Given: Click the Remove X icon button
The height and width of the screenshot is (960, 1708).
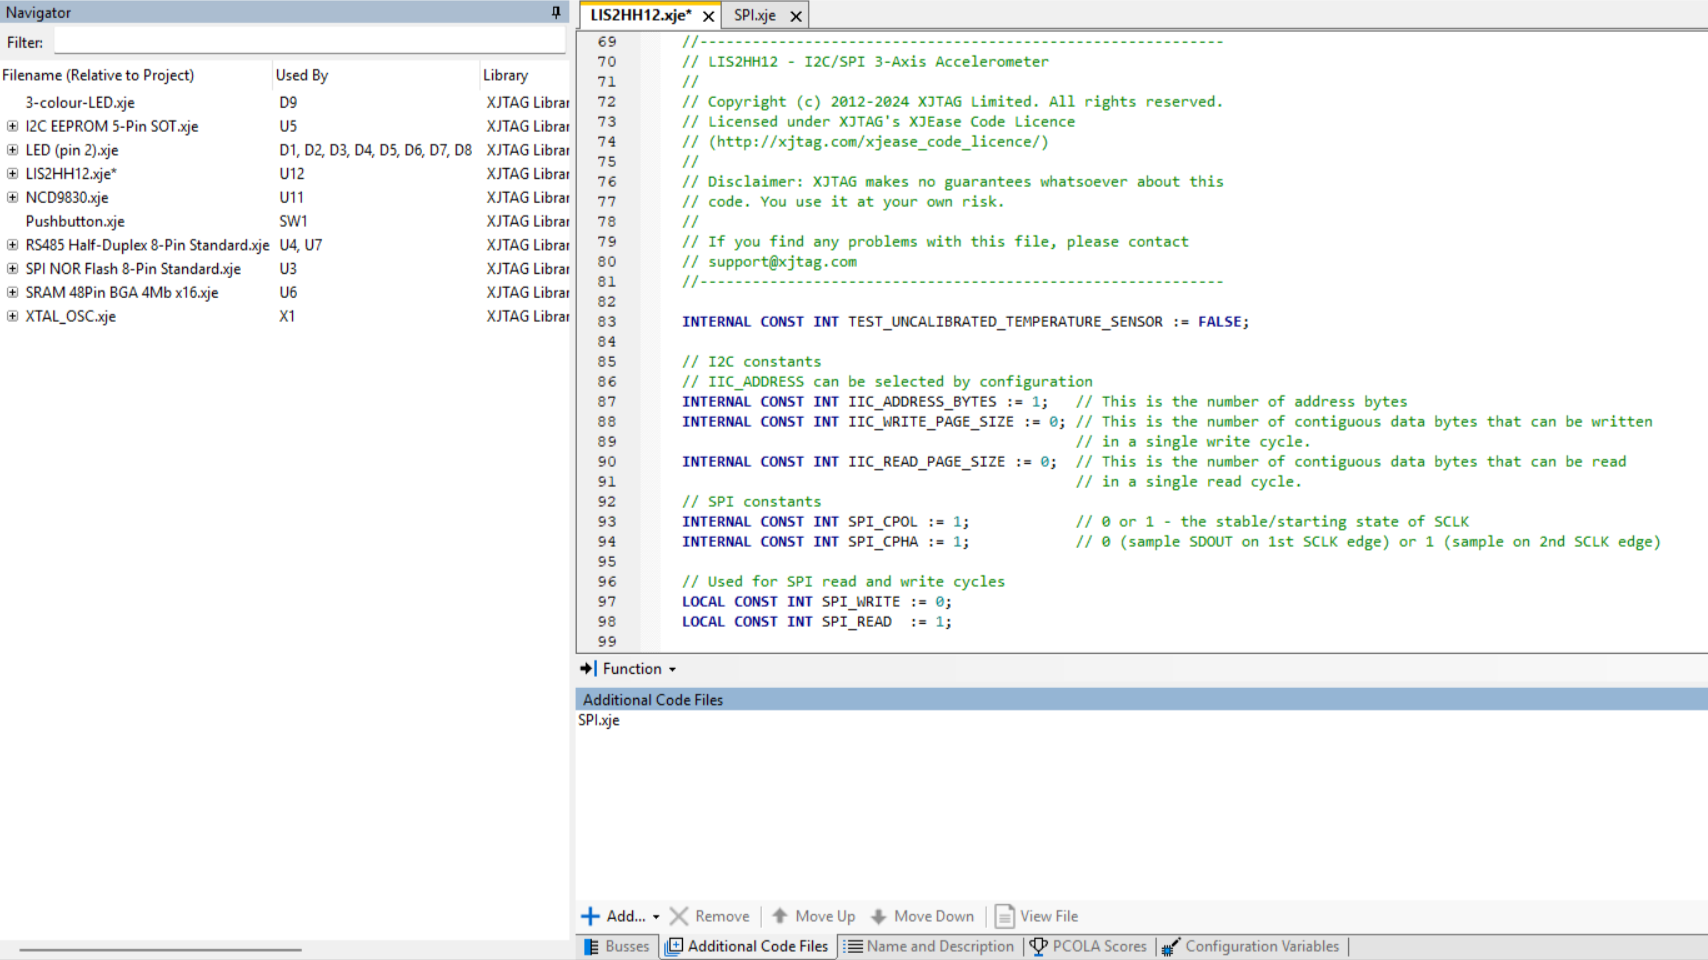Looking at the screenshot, I should pos(679,916).
